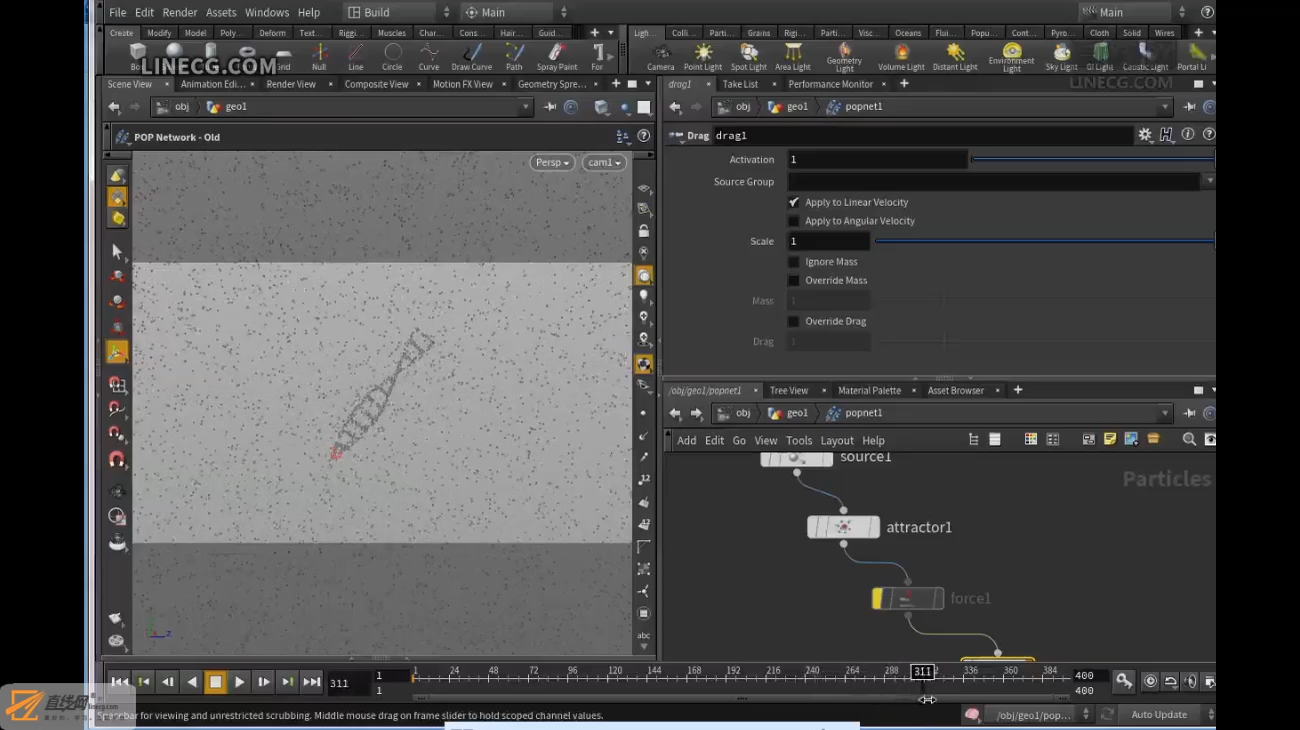Select the Null shelf tool
The width and height of the screenshot is (1300, 730).
click(319, 56)
